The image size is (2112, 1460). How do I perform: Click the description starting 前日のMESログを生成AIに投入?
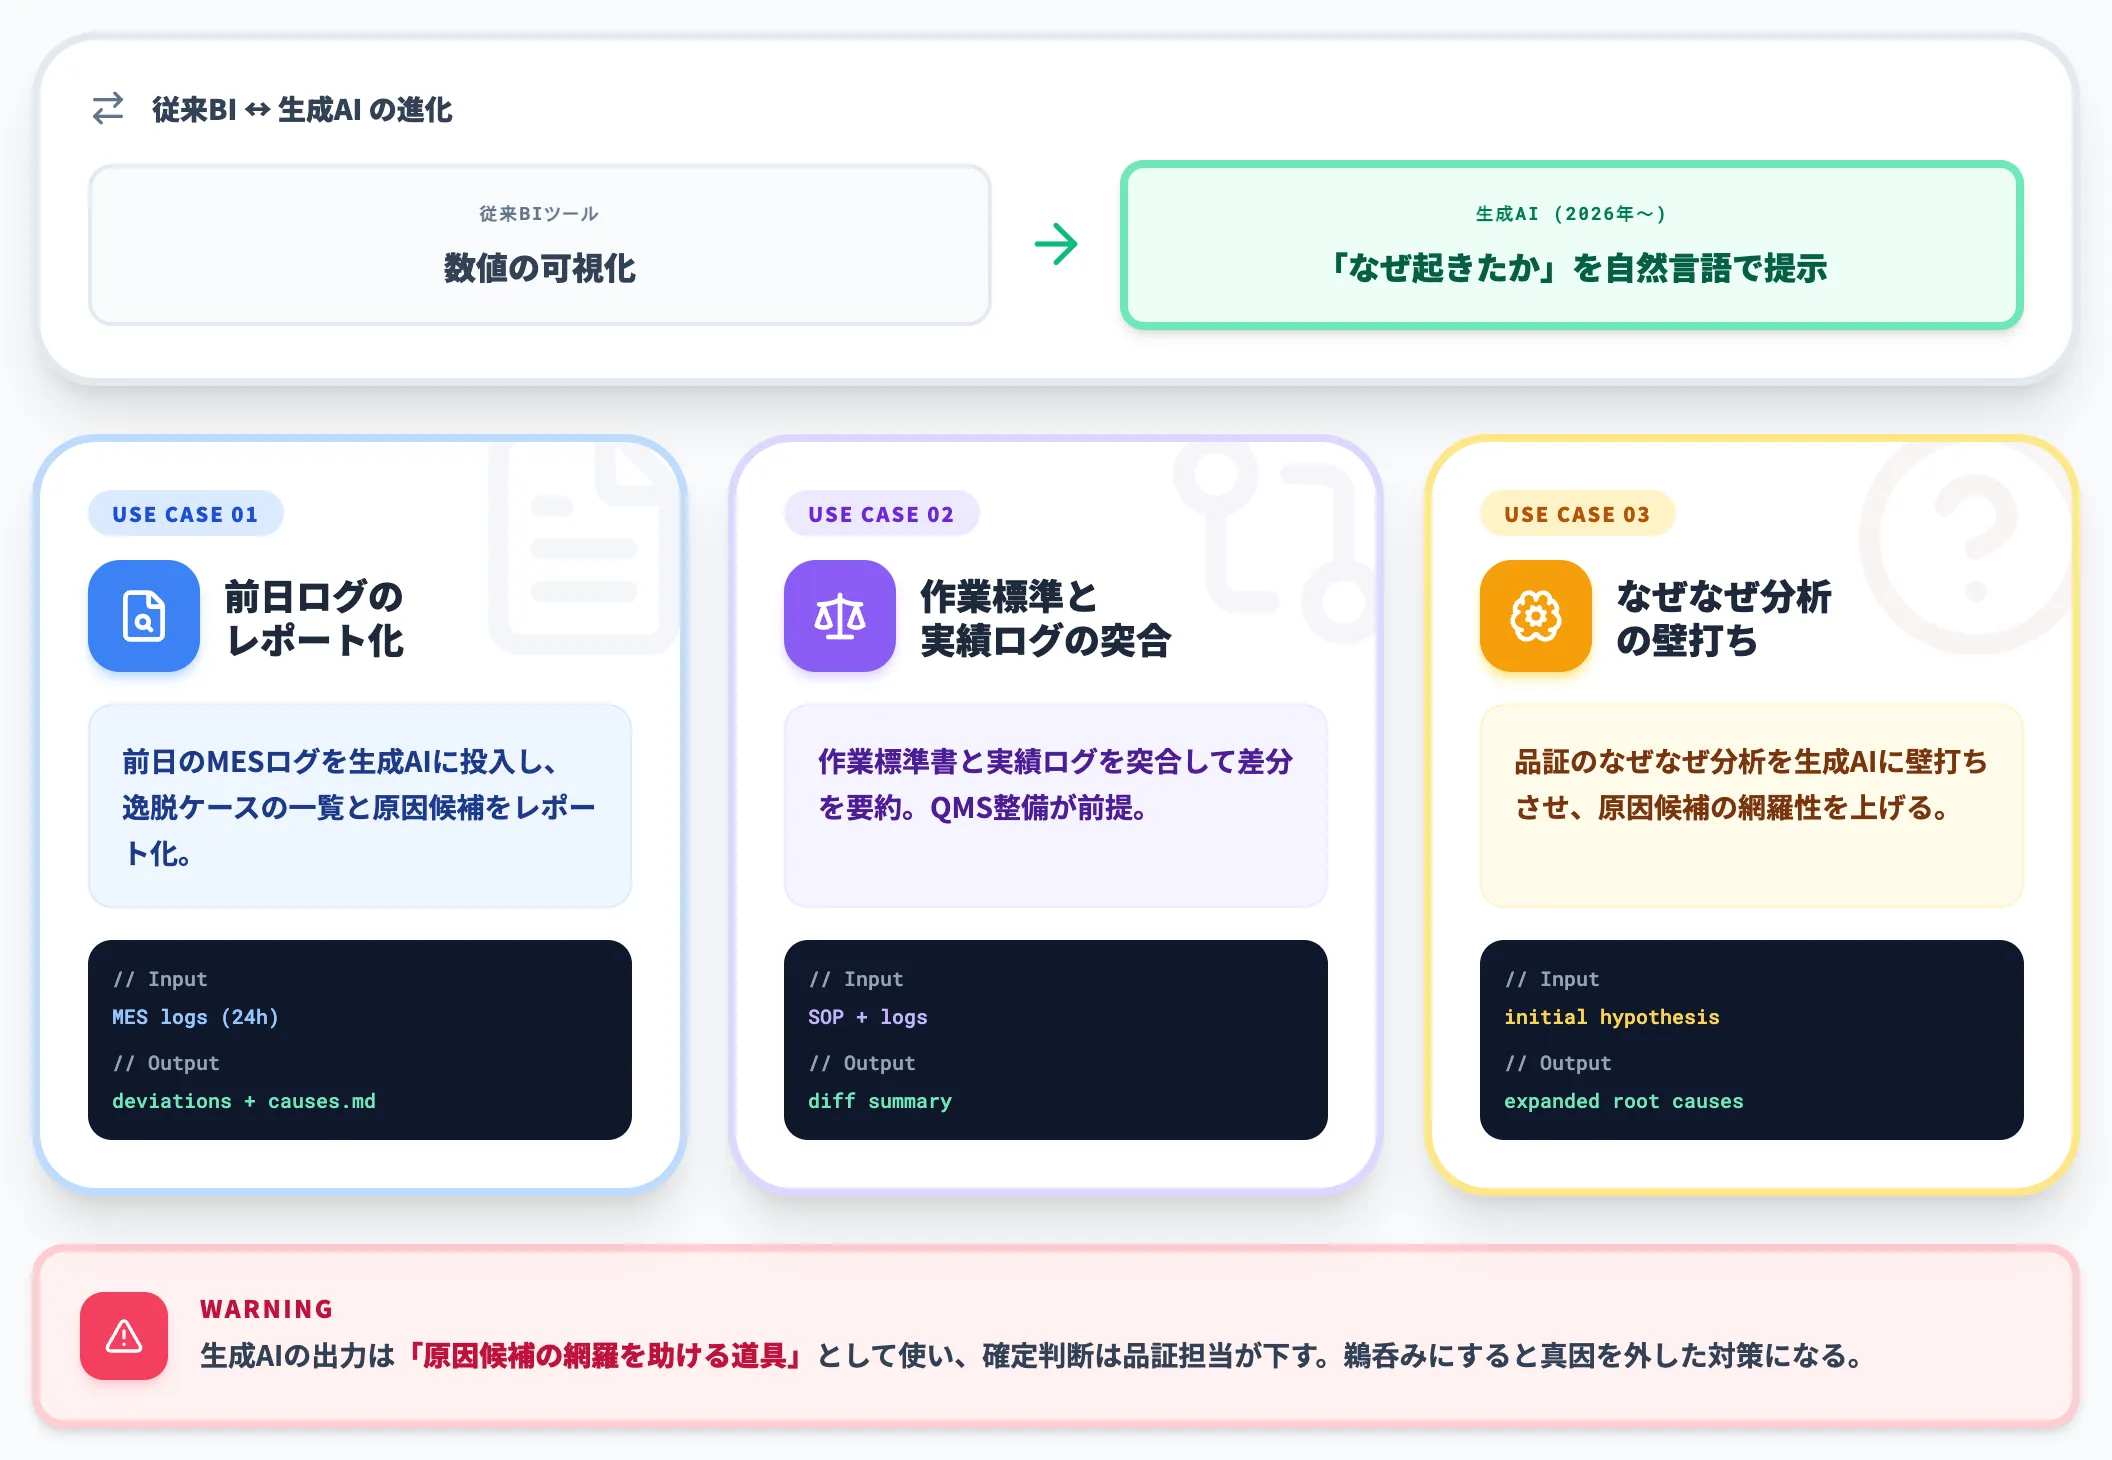pyautogui.click(x=359, y=807)
